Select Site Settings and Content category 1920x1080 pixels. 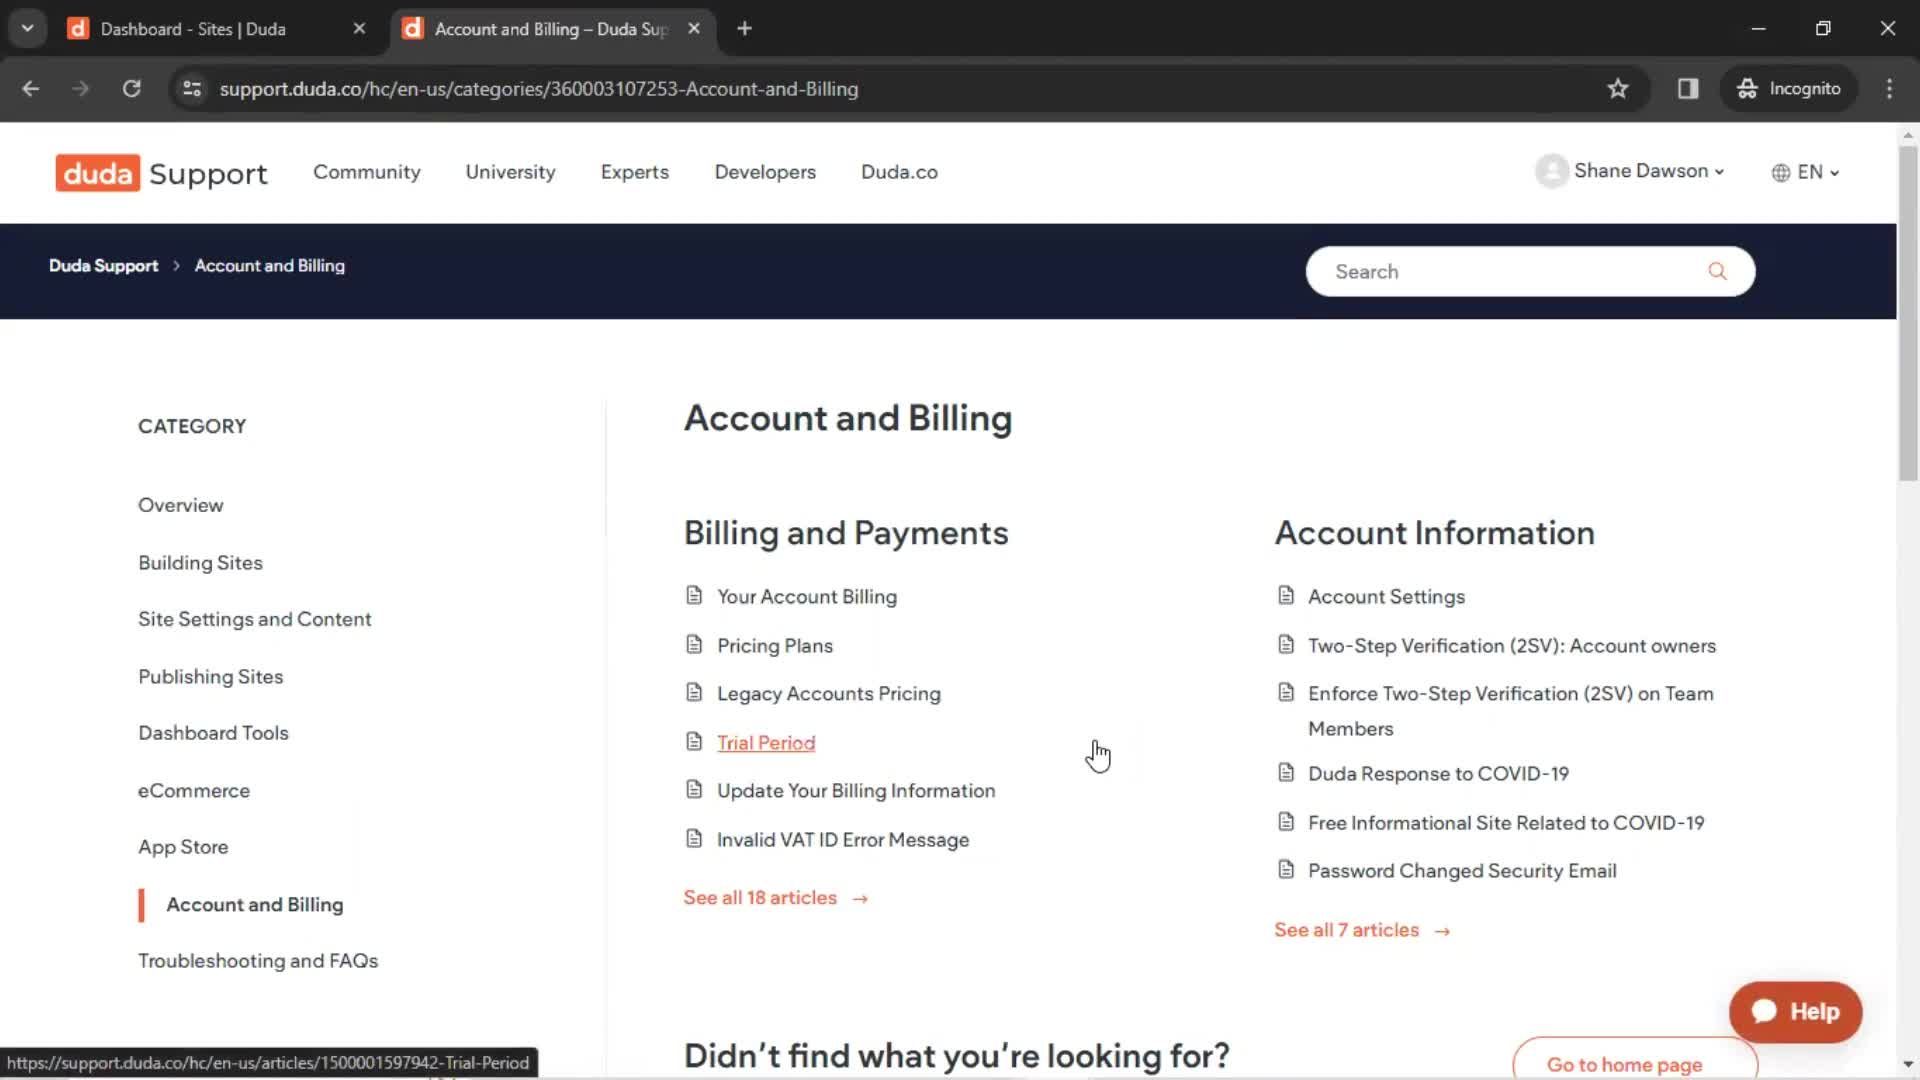point(255,619)
